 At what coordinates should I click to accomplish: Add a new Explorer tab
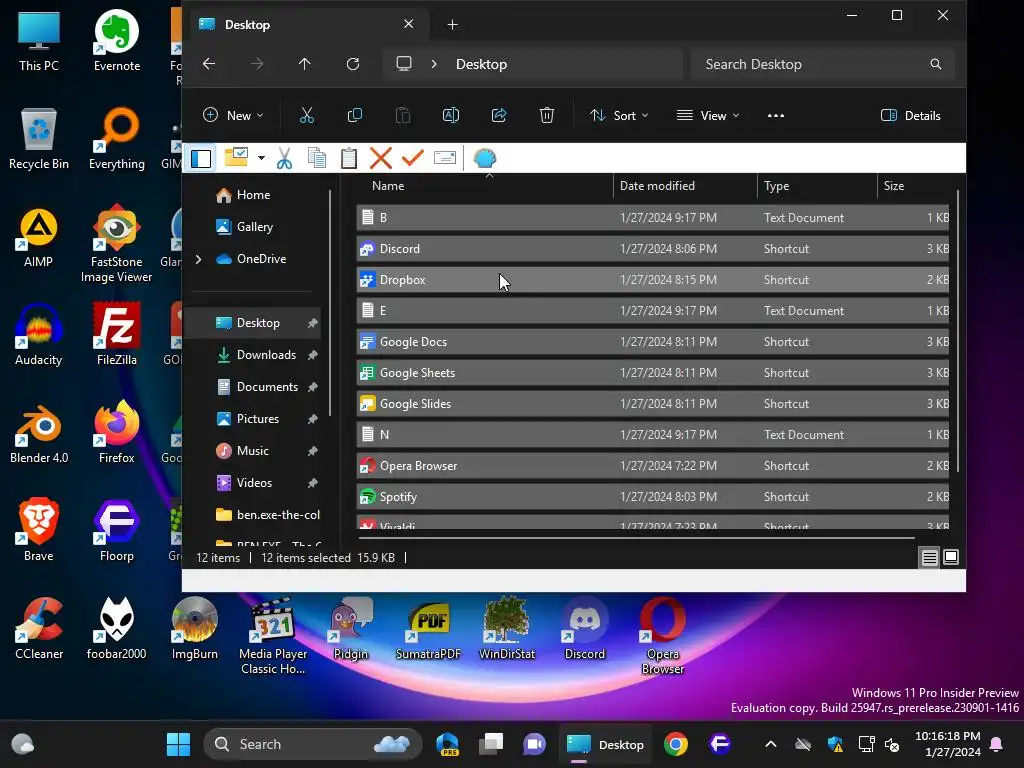click(x=453, y=25)
